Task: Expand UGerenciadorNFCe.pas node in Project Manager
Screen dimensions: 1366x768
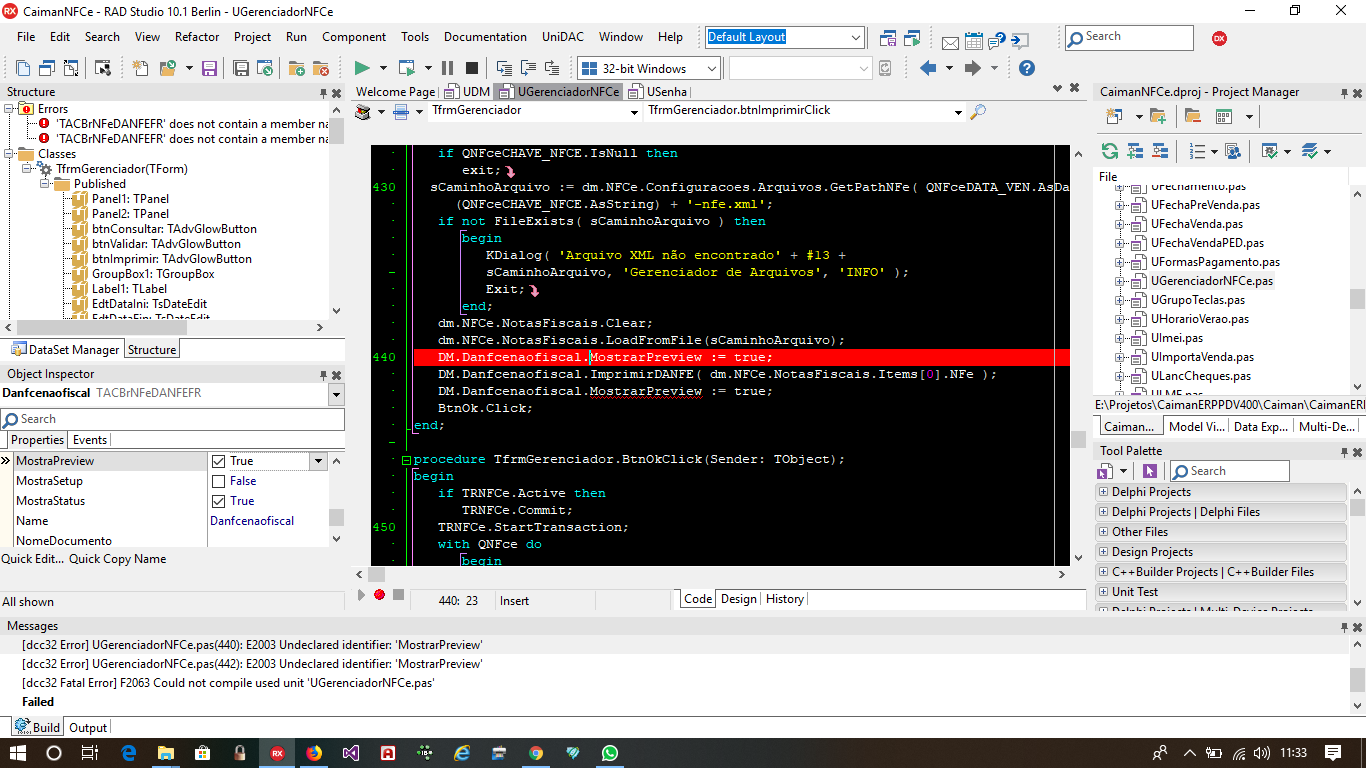Action: pyautogui.click(x=1121, y=281)
